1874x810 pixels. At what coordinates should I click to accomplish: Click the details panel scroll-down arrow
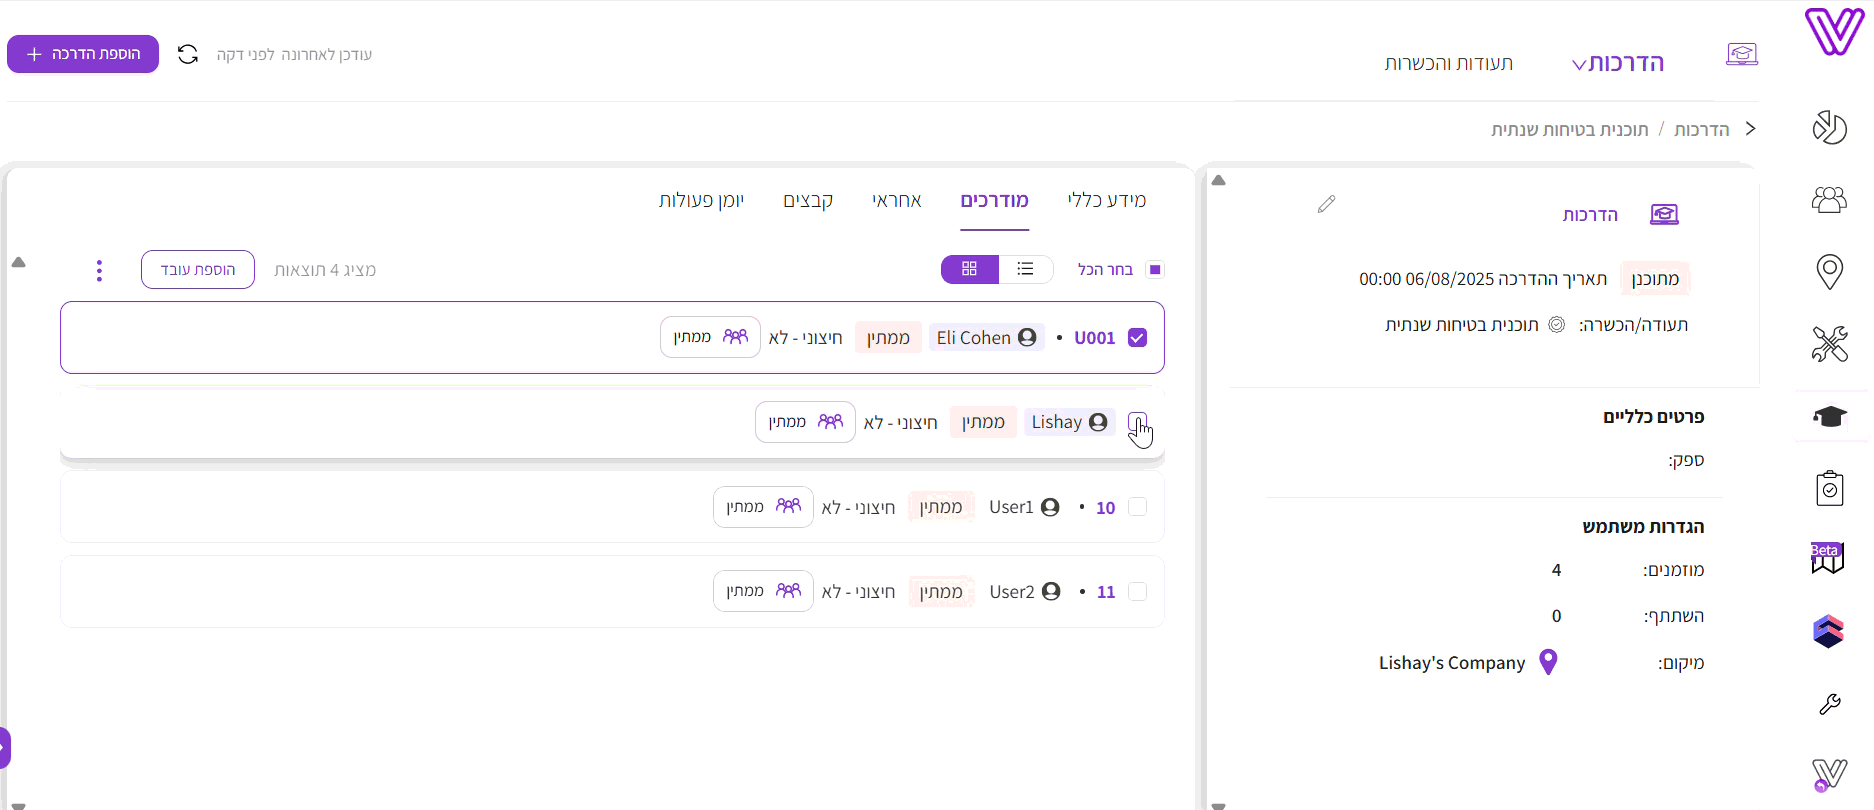1218,805
